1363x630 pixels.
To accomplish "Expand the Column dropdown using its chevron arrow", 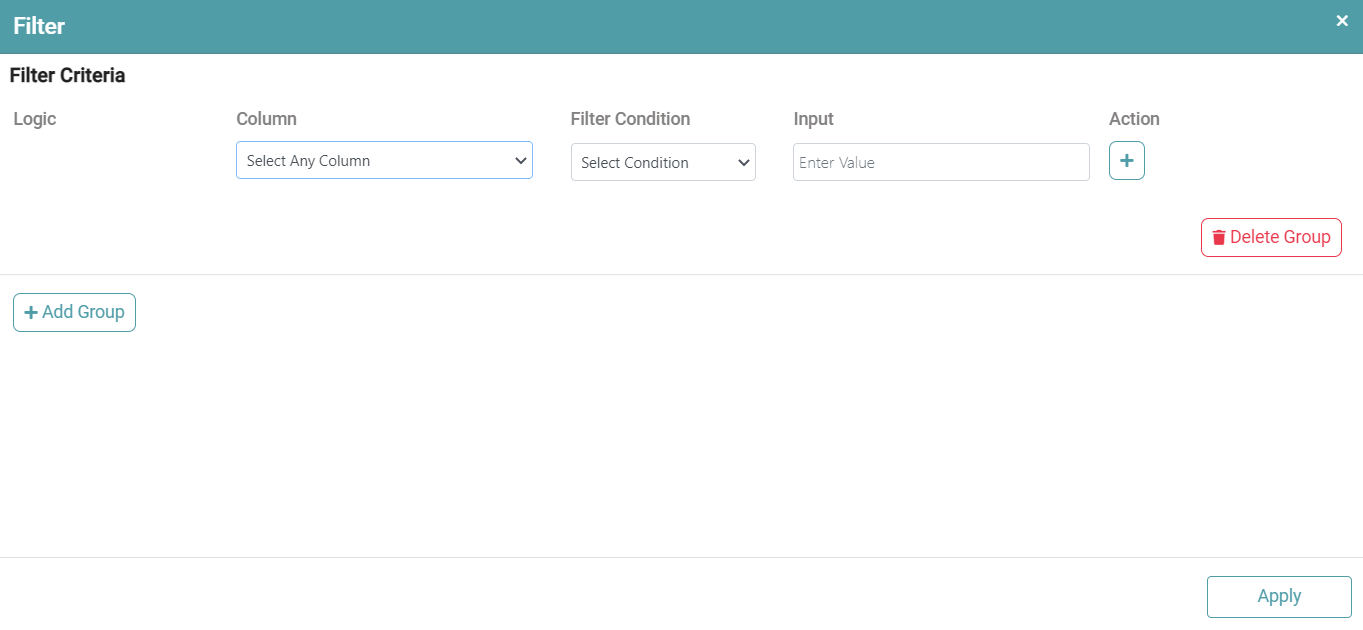I will pyautogui.click(x=520, y=160).
